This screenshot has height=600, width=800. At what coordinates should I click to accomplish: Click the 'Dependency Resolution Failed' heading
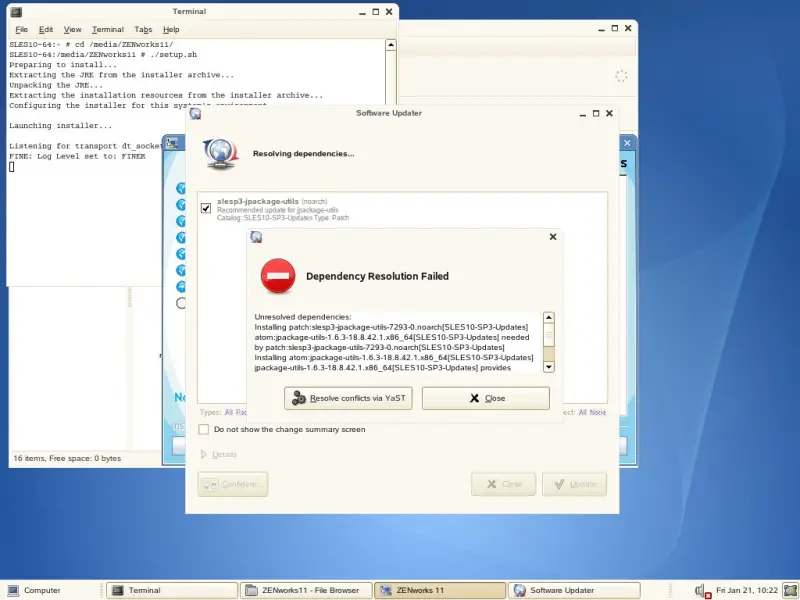pos(377,276)
